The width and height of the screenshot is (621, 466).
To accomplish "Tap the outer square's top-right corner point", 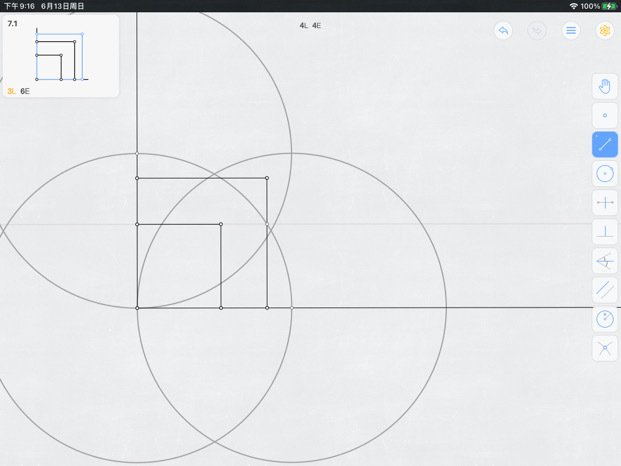I will pos(267,178).
